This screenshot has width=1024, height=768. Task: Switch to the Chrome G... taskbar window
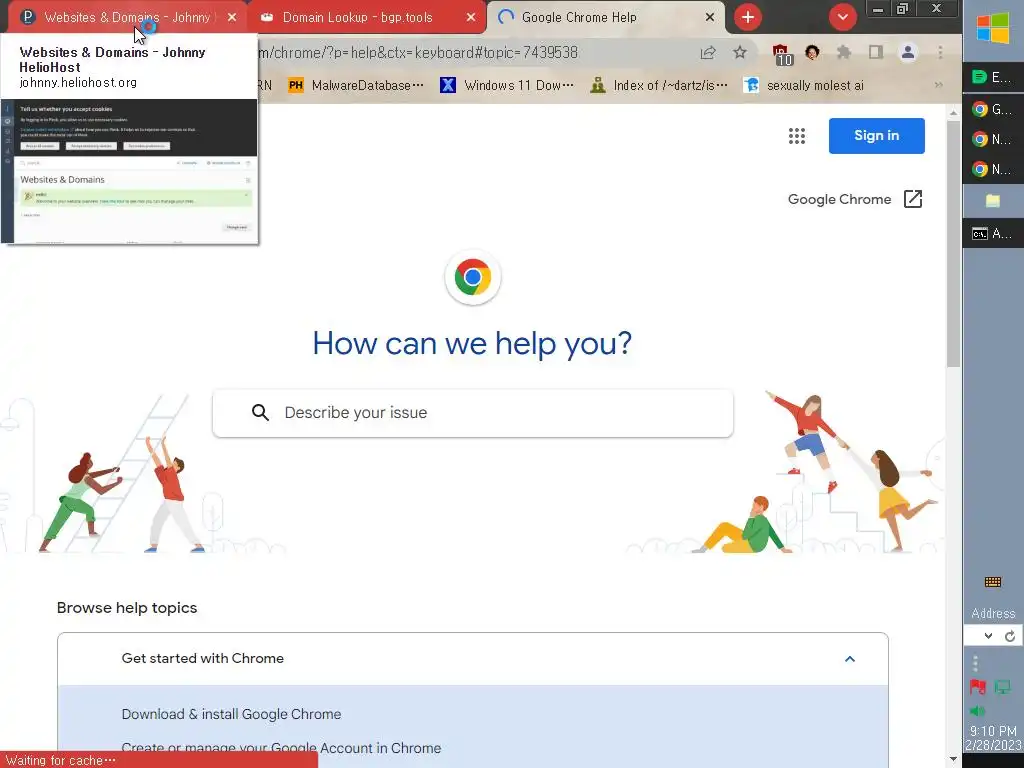pos(993,109)
